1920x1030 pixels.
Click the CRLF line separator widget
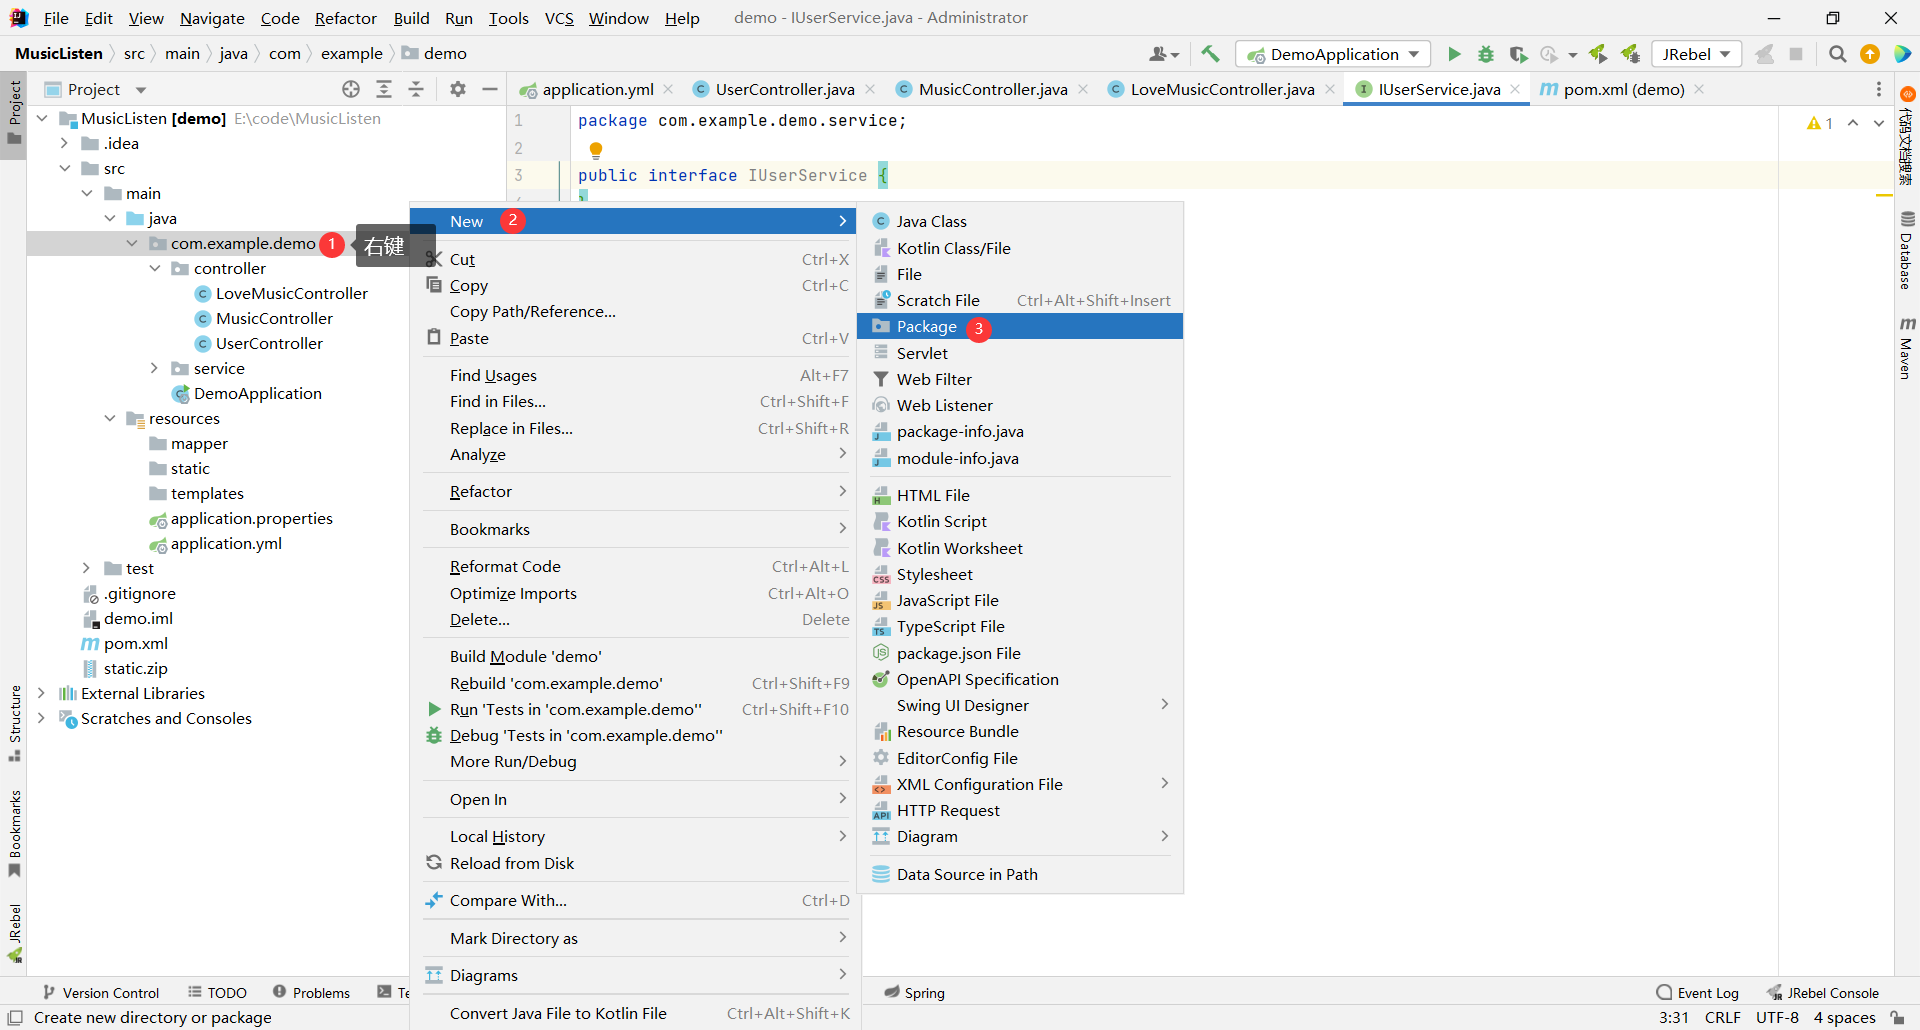[1723, 1018]
